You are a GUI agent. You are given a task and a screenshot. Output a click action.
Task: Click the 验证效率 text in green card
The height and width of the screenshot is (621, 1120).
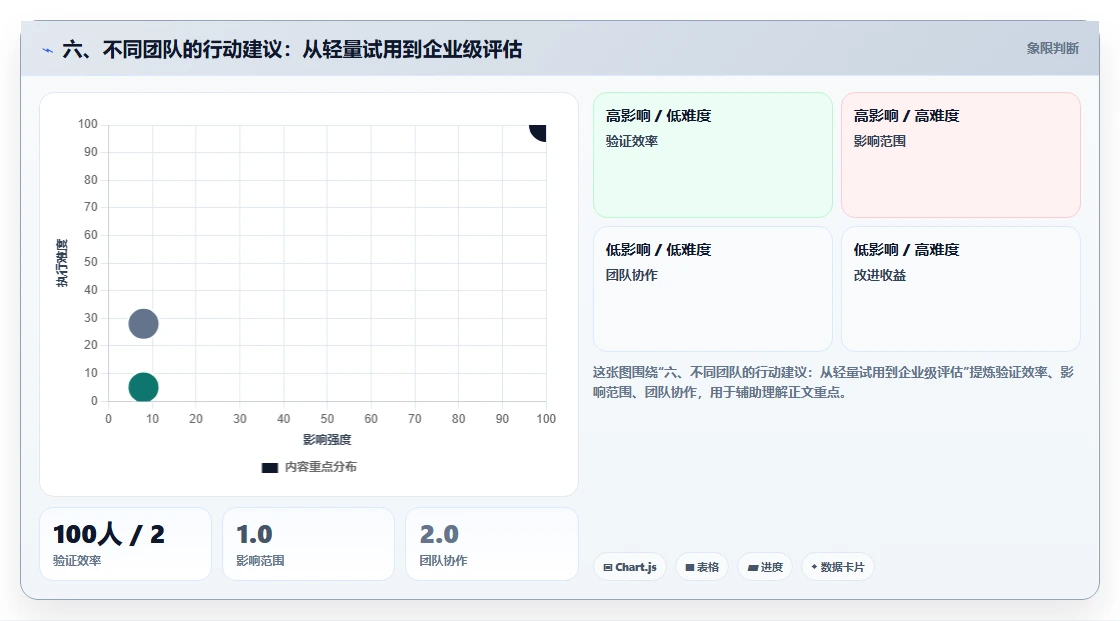632,141
